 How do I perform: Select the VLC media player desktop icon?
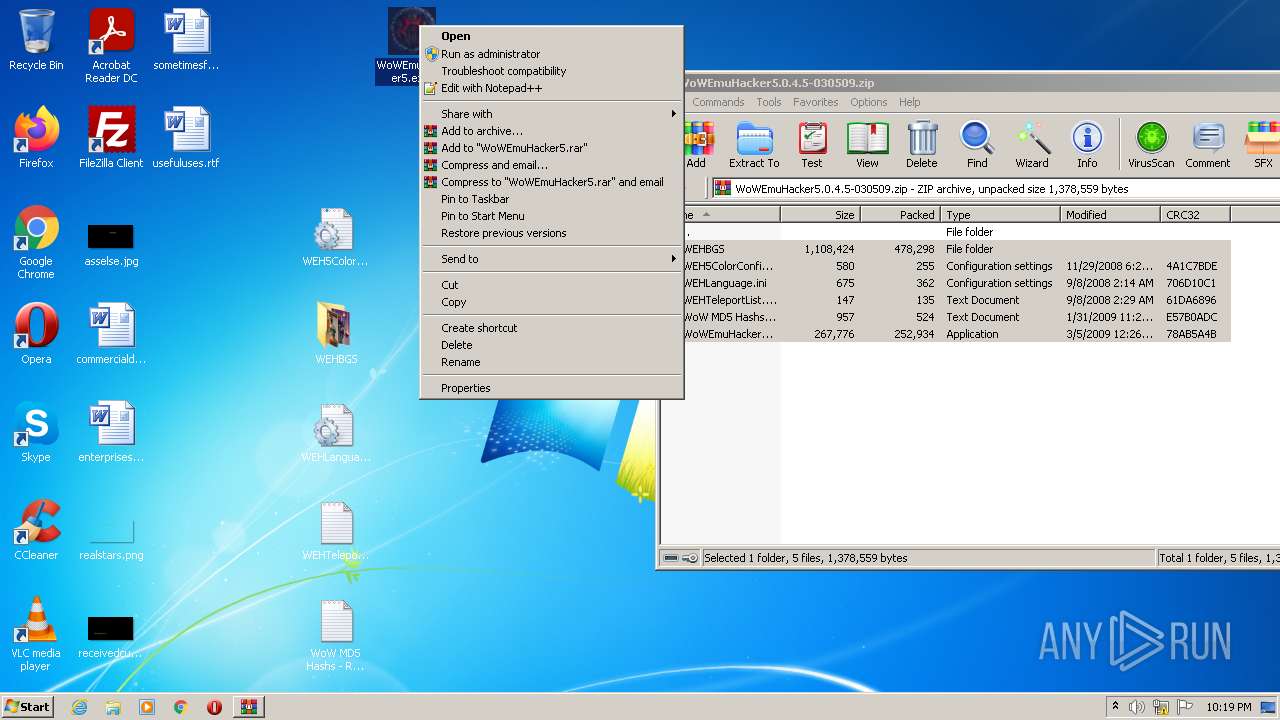point(36,635)
